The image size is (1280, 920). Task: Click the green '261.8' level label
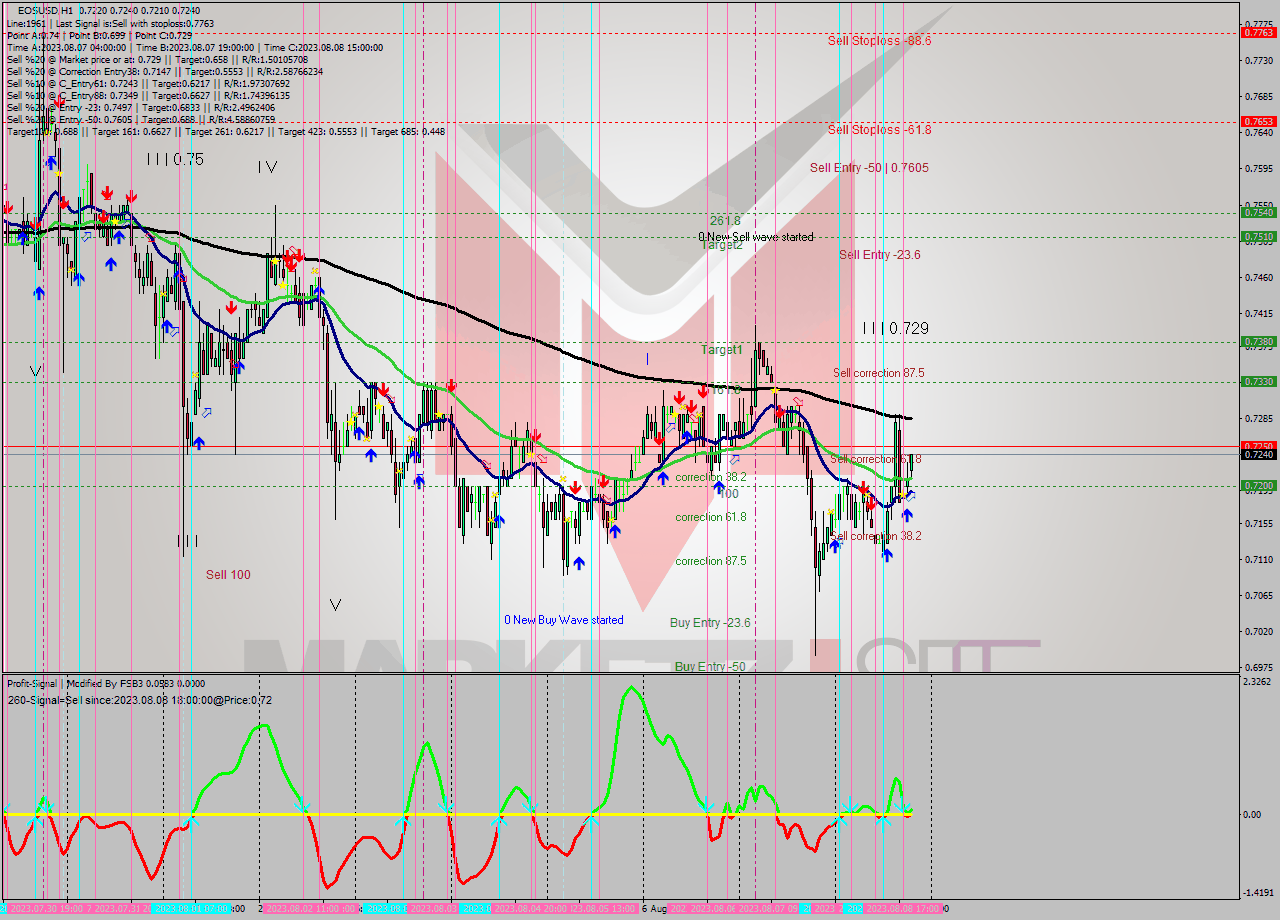point(725,221)
